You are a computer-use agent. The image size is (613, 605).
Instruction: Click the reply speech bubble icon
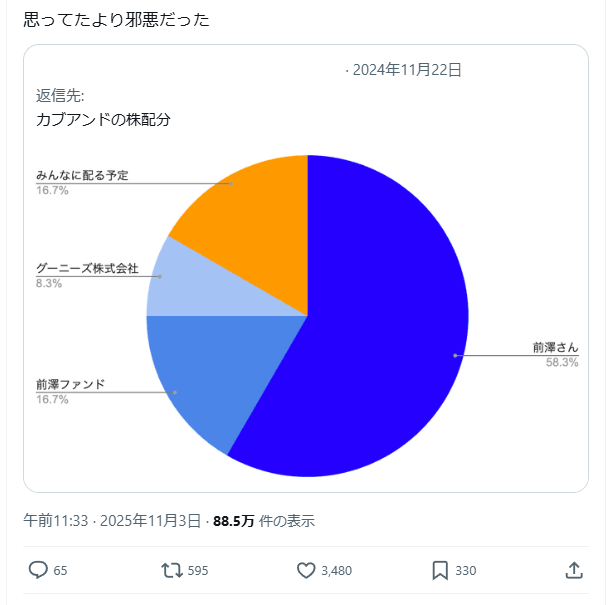coord(38,570)
